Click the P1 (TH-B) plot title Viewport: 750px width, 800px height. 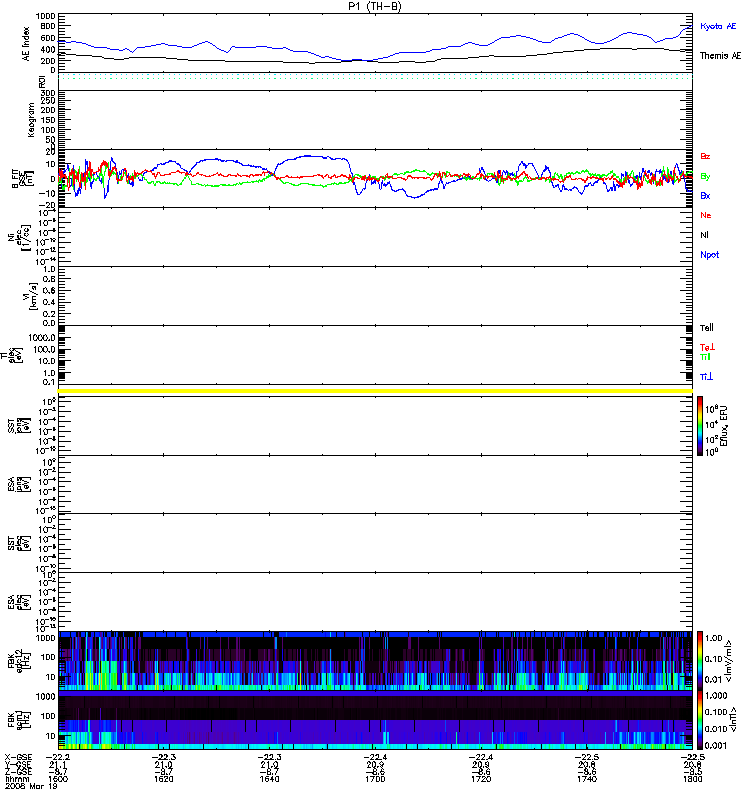[374, 6]
